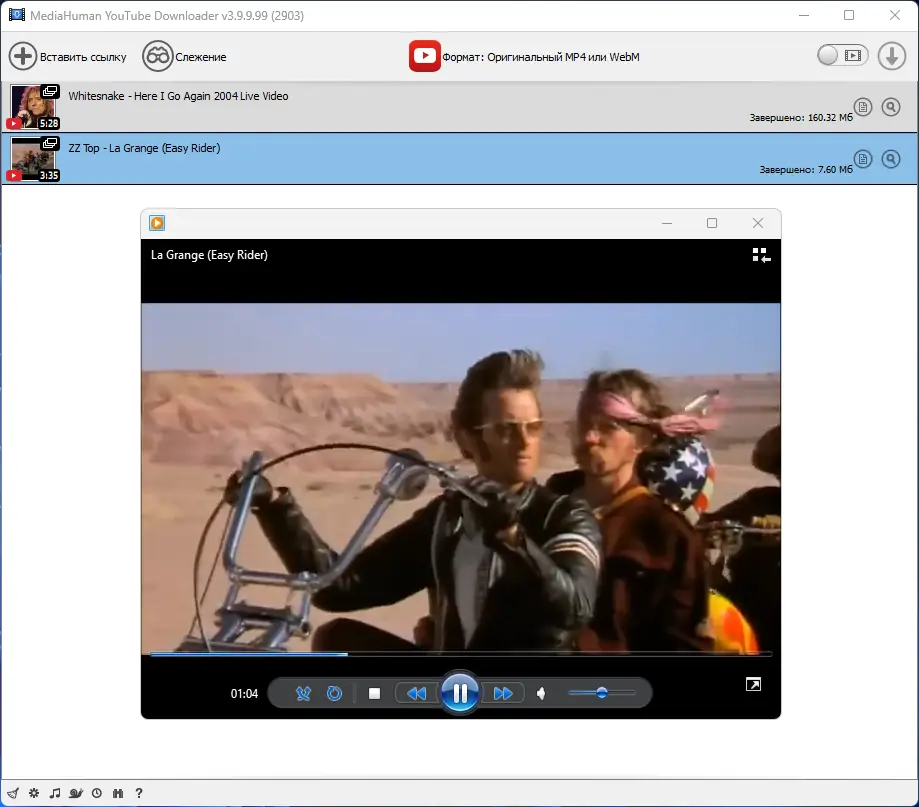
Task: Mute the media player volume
Action: (541, 693)
